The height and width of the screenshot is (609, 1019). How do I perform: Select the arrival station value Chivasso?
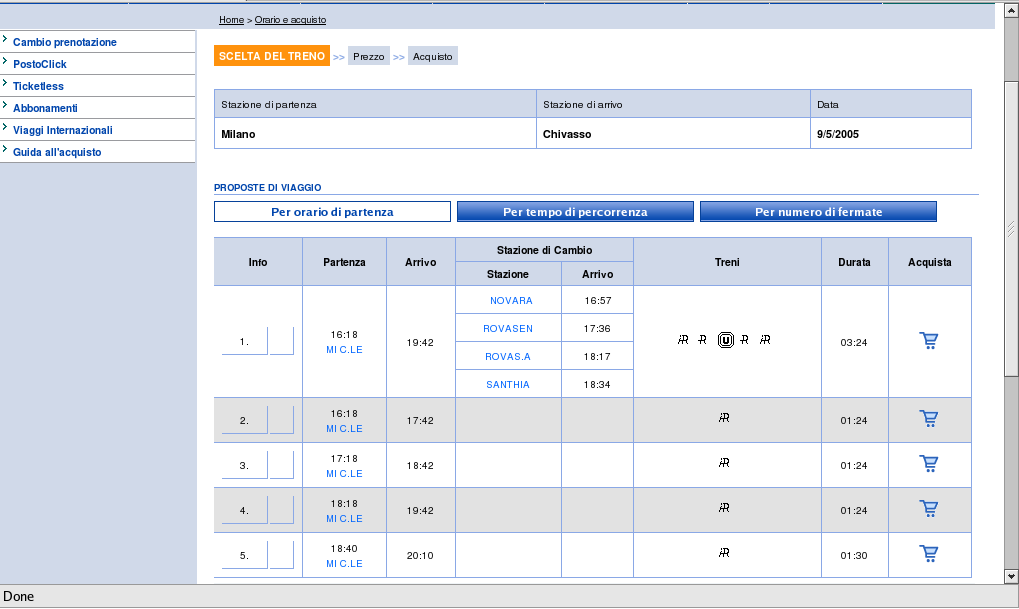point(567,135)
